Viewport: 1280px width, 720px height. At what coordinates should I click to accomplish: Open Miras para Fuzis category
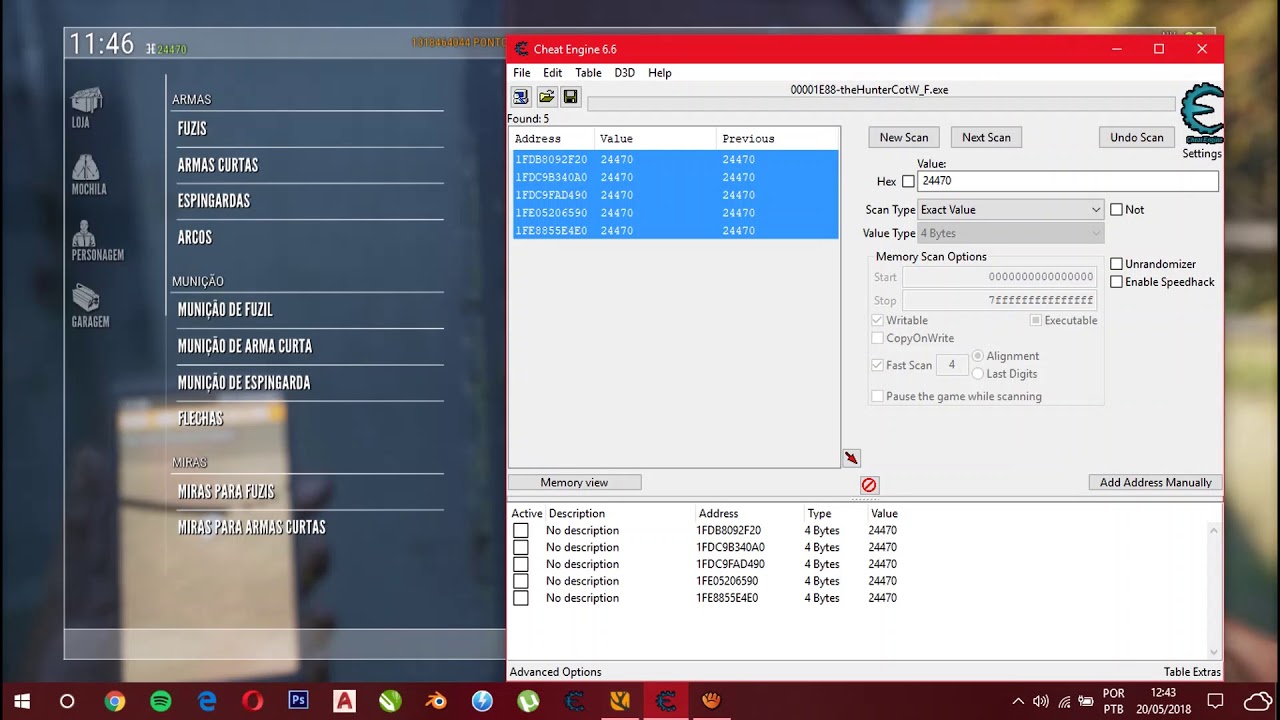point(226,492)
